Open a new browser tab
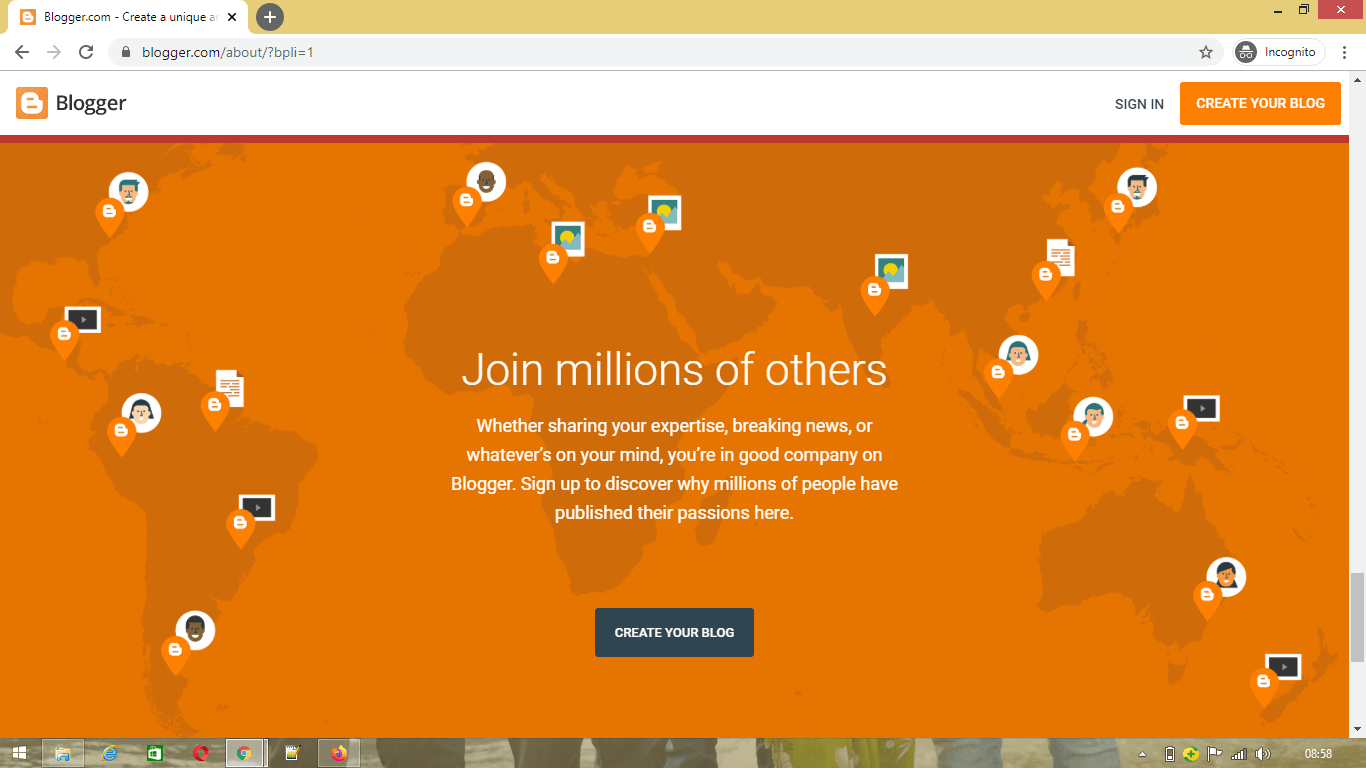The width and height of the screenshot is (1366, 768). click(270, 17)
